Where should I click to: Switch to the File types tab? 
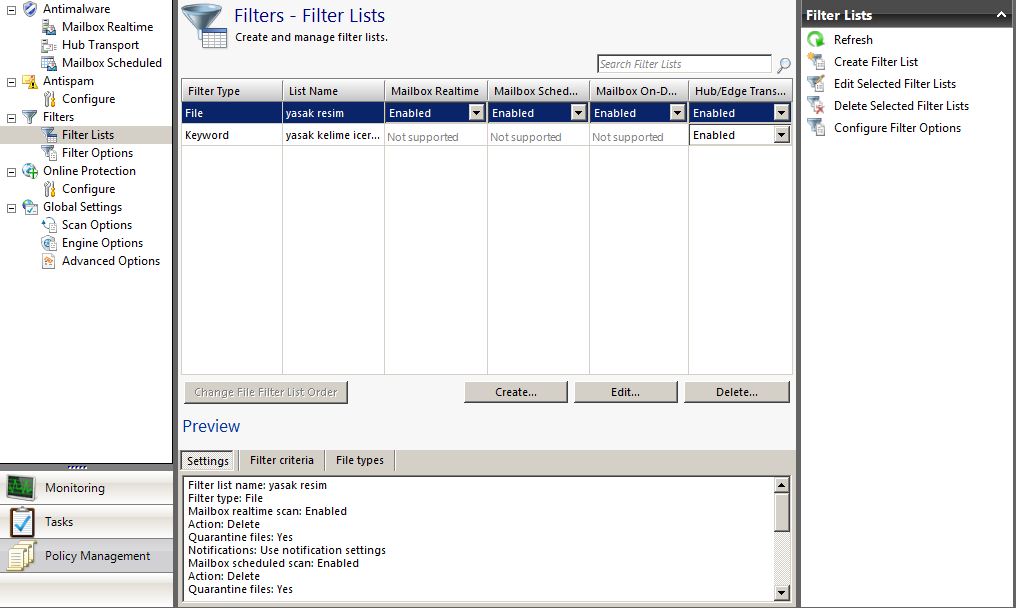click(359, 460)
